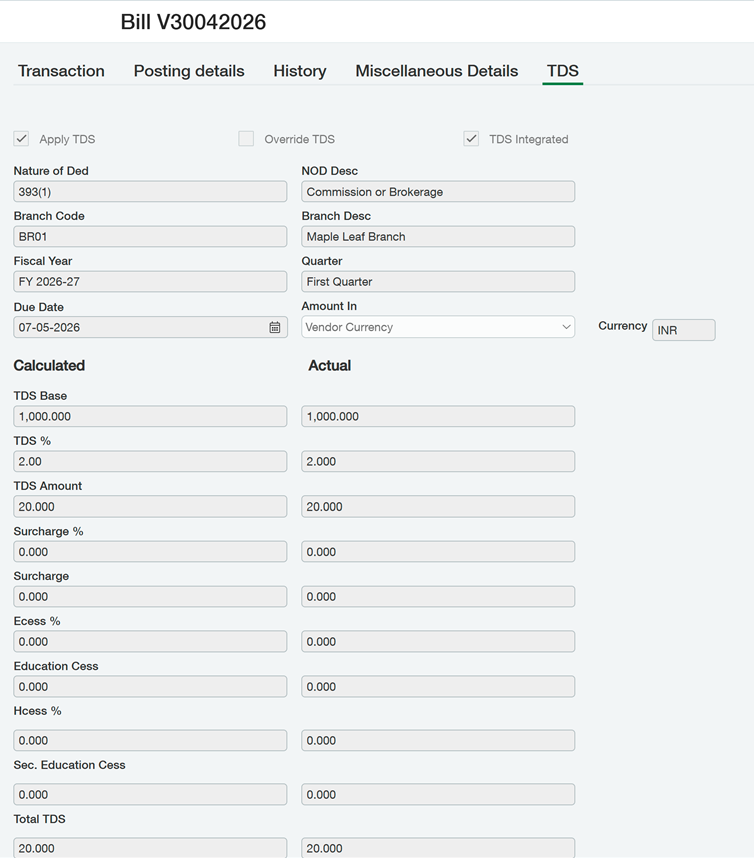Click the Actual TDS Base field
This screenshot has width=754, height=858.
pyautogui.click(x=438, y=416)
